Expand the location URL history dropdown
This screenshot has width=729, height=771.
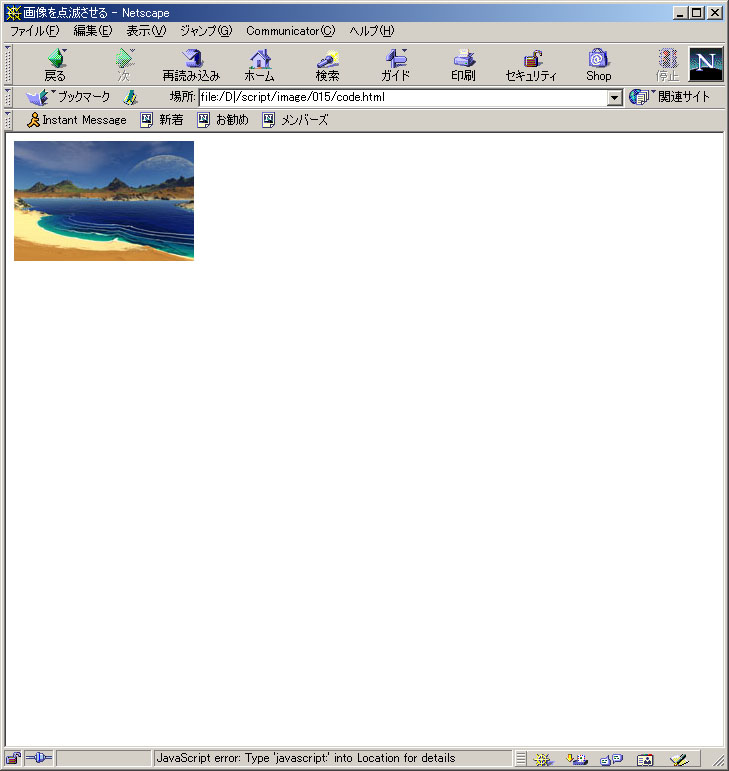tap(615, 98)
